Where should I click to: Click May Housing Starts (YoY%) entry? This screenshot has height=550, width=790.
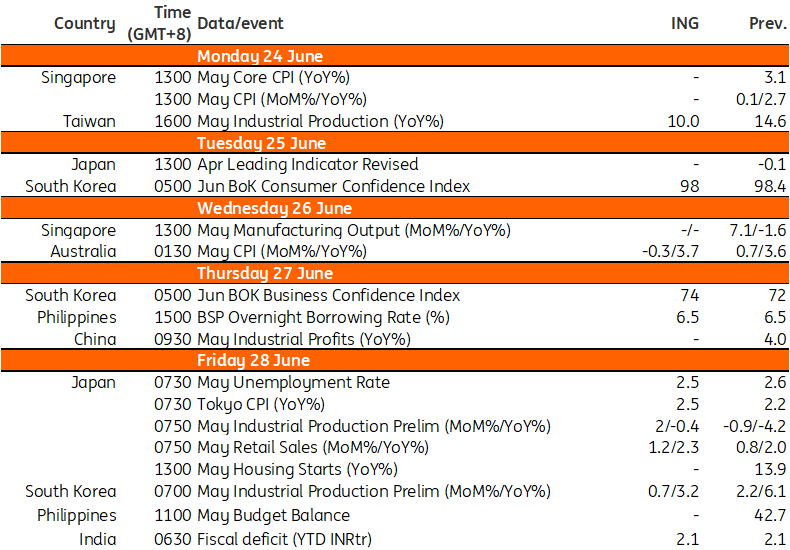pyautogui.click(x=298, y=469)
